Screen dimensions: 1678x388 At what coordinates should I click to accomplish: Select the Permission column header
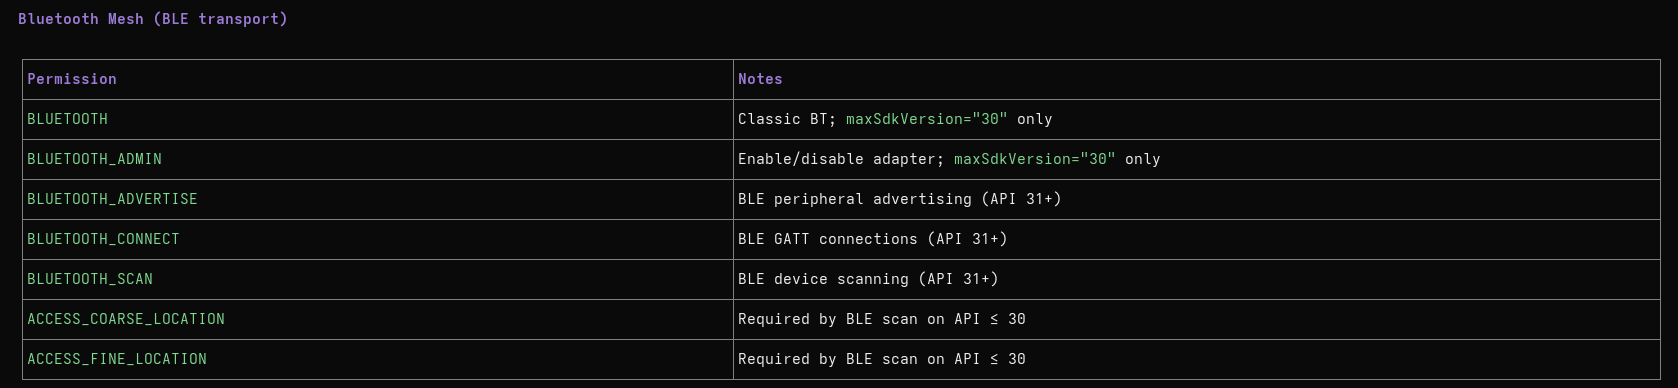click(x=72, y=79)
